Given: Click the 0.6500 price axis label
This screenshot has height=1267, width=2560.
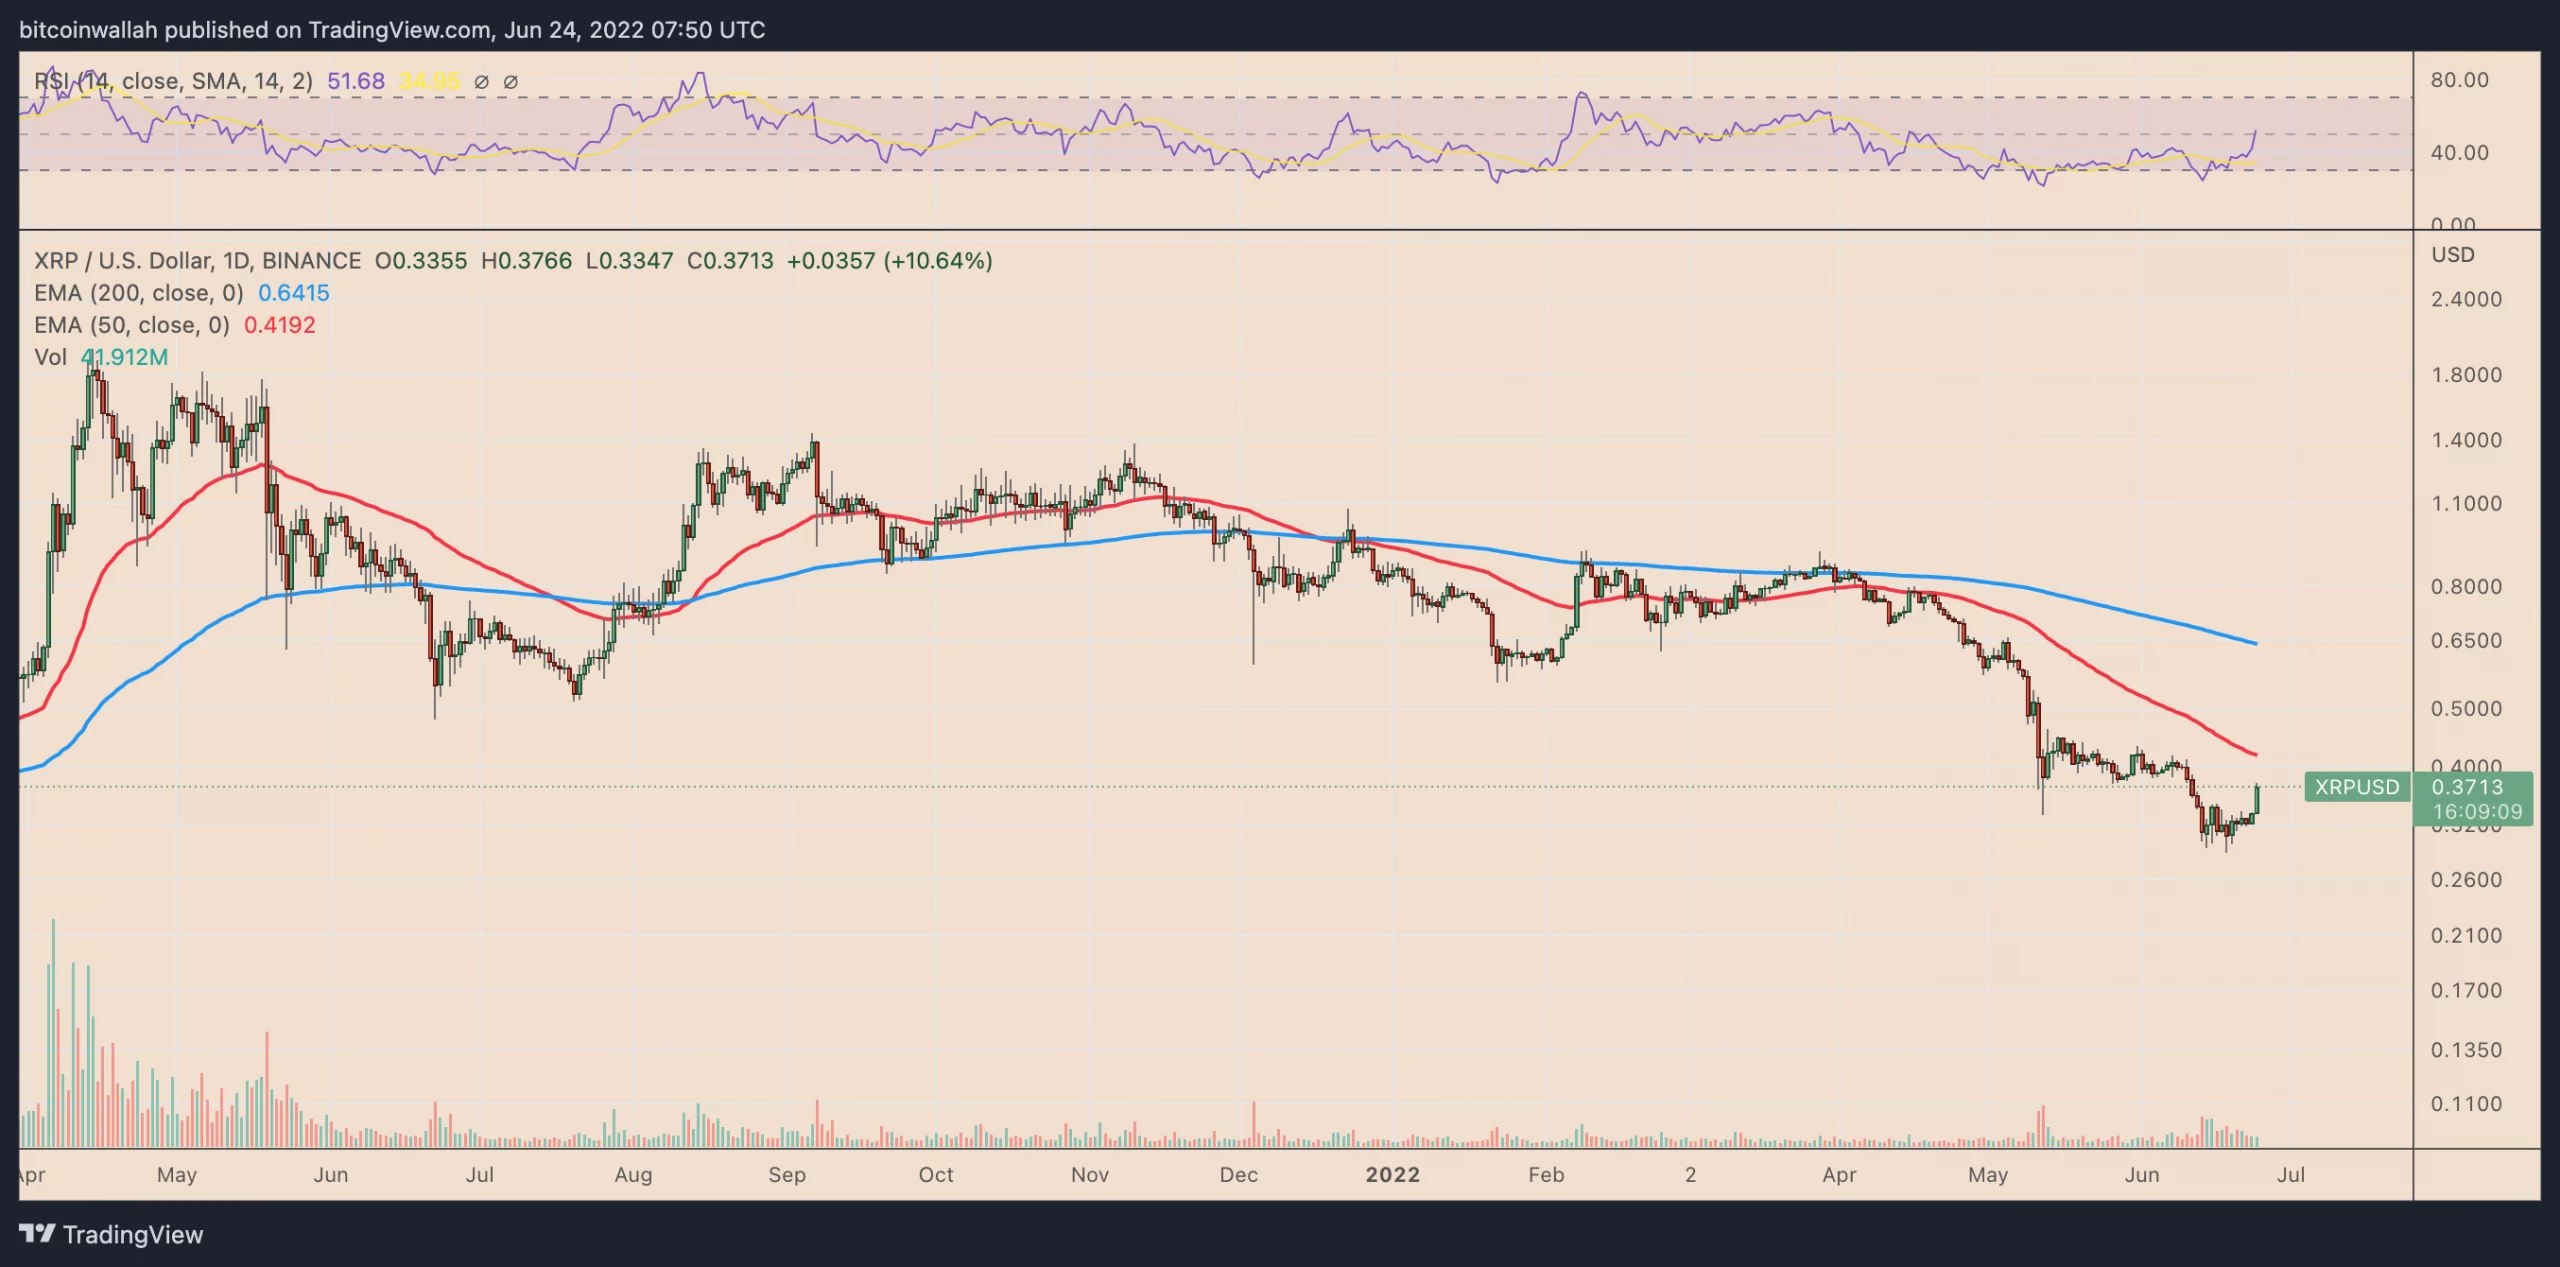Looking at the screenshot, I should (x=2466, y=641).
